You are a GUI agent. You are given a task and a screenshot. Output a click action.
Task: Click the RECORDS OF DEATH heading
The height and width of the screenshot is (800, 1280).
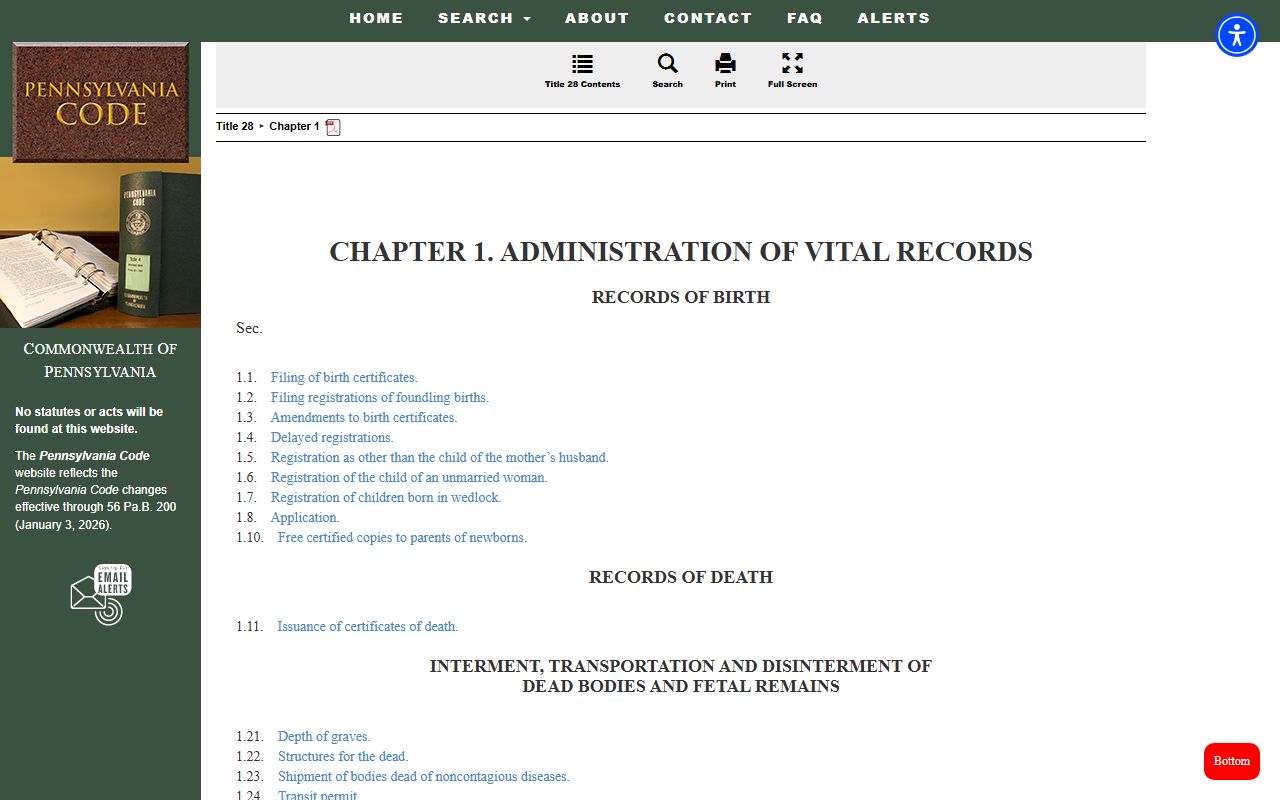click(x=681, y=577)
